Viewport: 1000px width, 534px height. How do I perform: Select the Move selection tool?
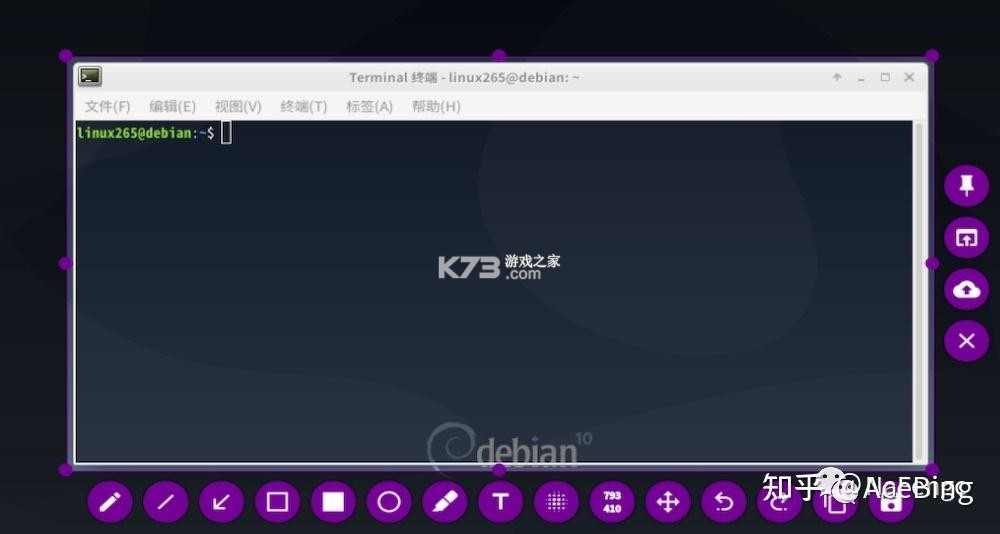[x=668, y=502]
